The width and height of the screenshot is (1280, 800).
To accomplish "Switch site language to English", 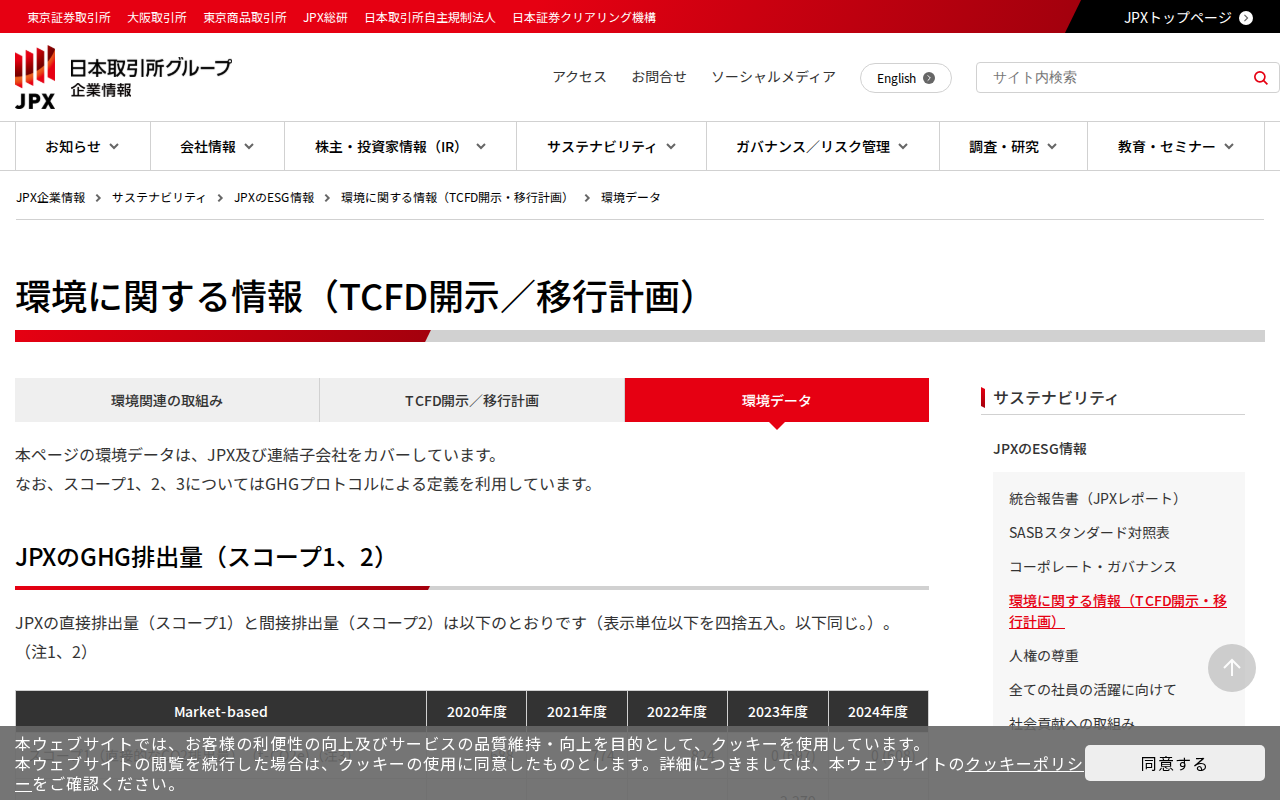I will click(x=906, y=78).
